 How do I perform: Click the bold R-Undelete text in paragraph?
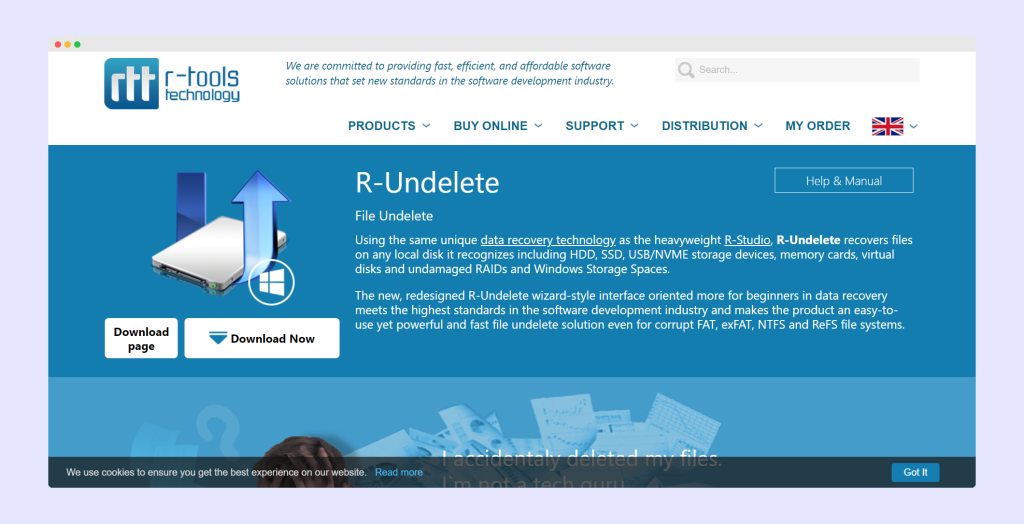(808, 240)
